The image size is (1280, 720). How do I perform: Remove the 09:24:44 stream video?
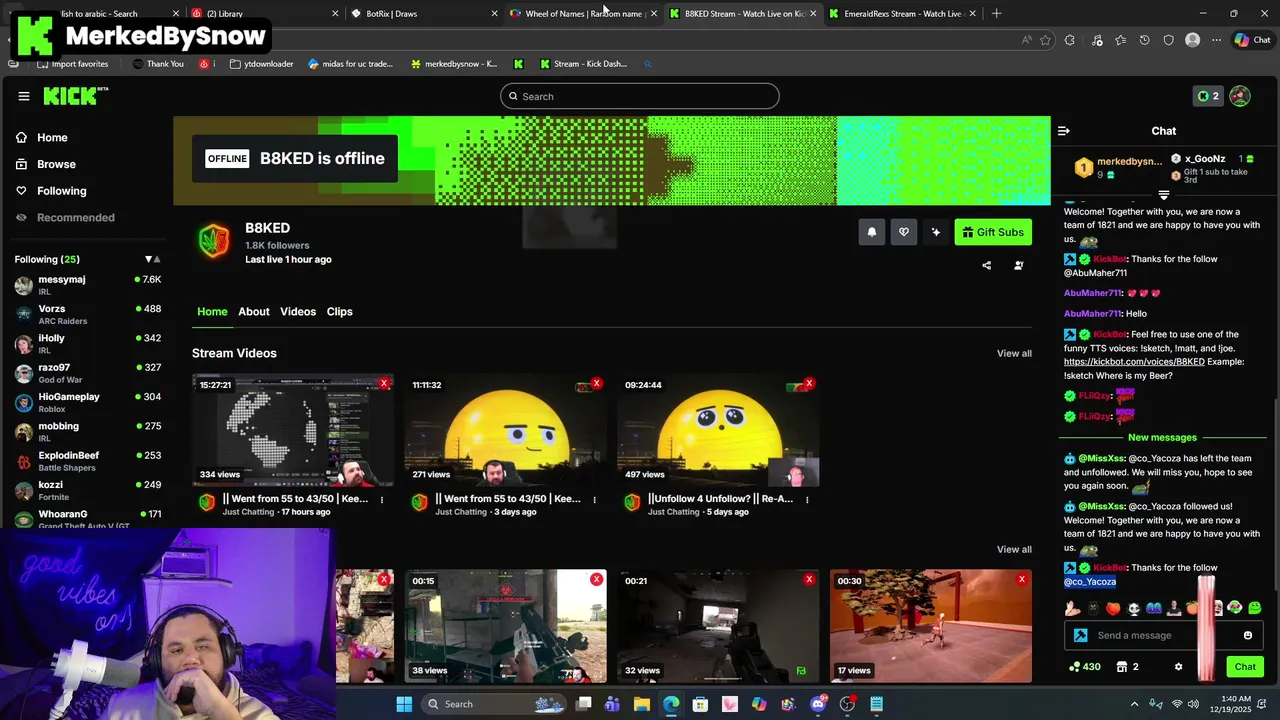(x=809, y=383)
